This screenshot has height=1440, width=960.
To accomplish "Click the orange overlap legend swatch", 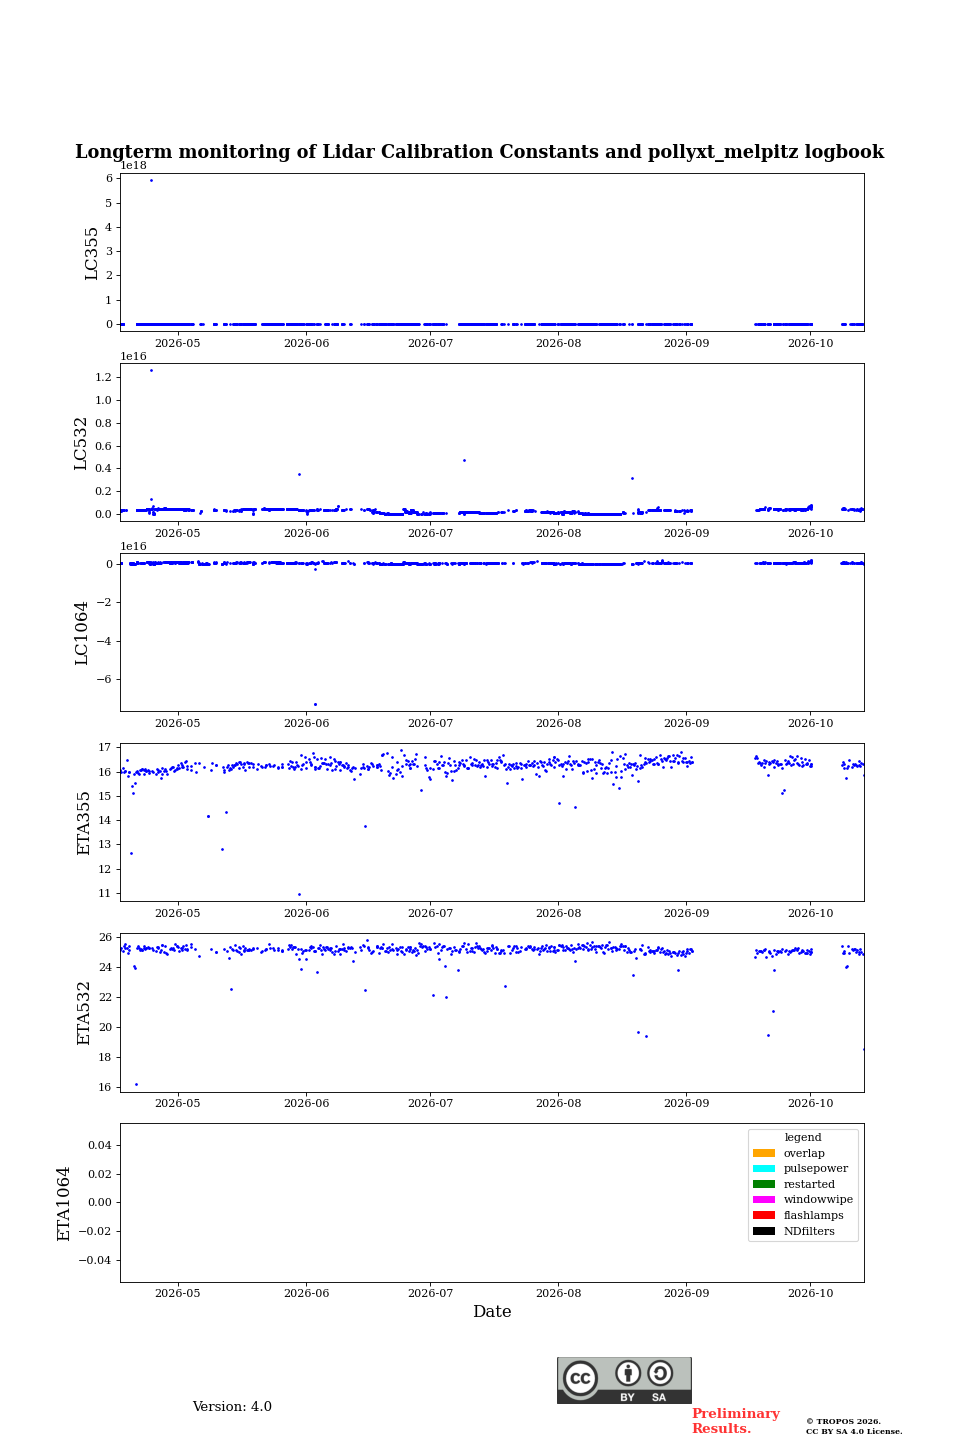I will tap(764, 1153).
